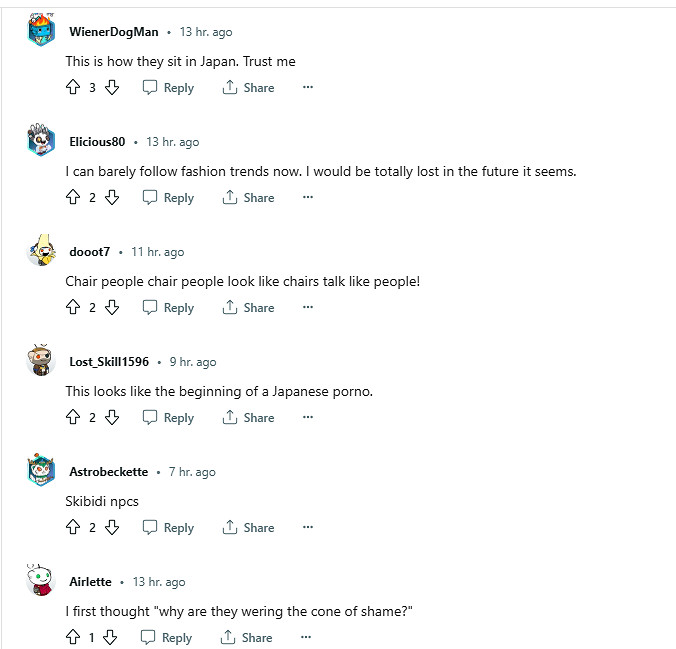Open the Airlette user profile link
The image size is (676, 649).
tap(90, 582)
